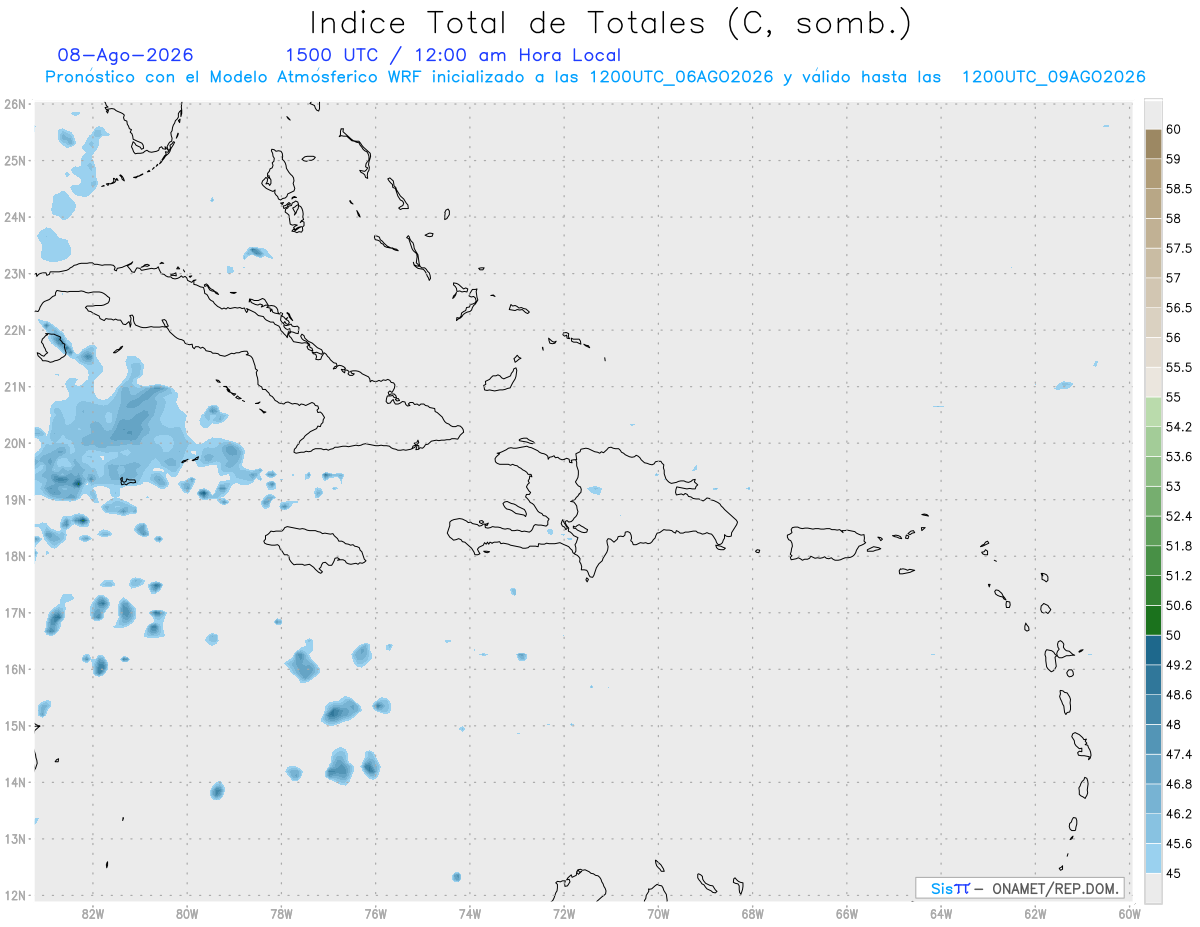Click the '66W' longitude axis label
This screenshot has width=1200, height=927.
click(x=847, y=913)
